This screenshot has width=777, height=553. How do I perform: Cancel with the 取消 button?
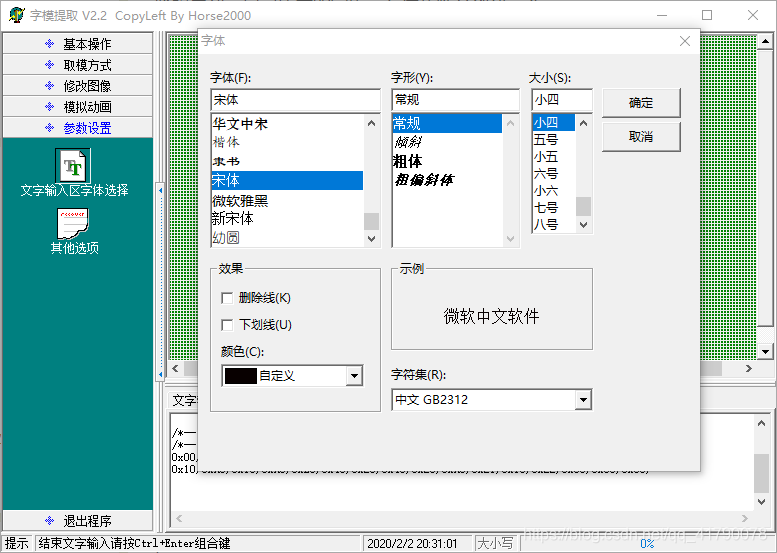pos(641,136)
